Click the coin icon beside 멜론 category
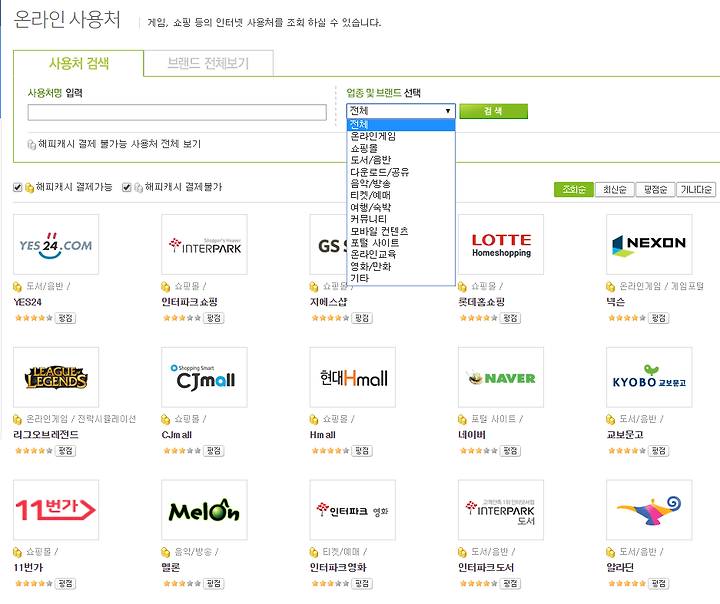720x604 pixels. click(166, 552)
